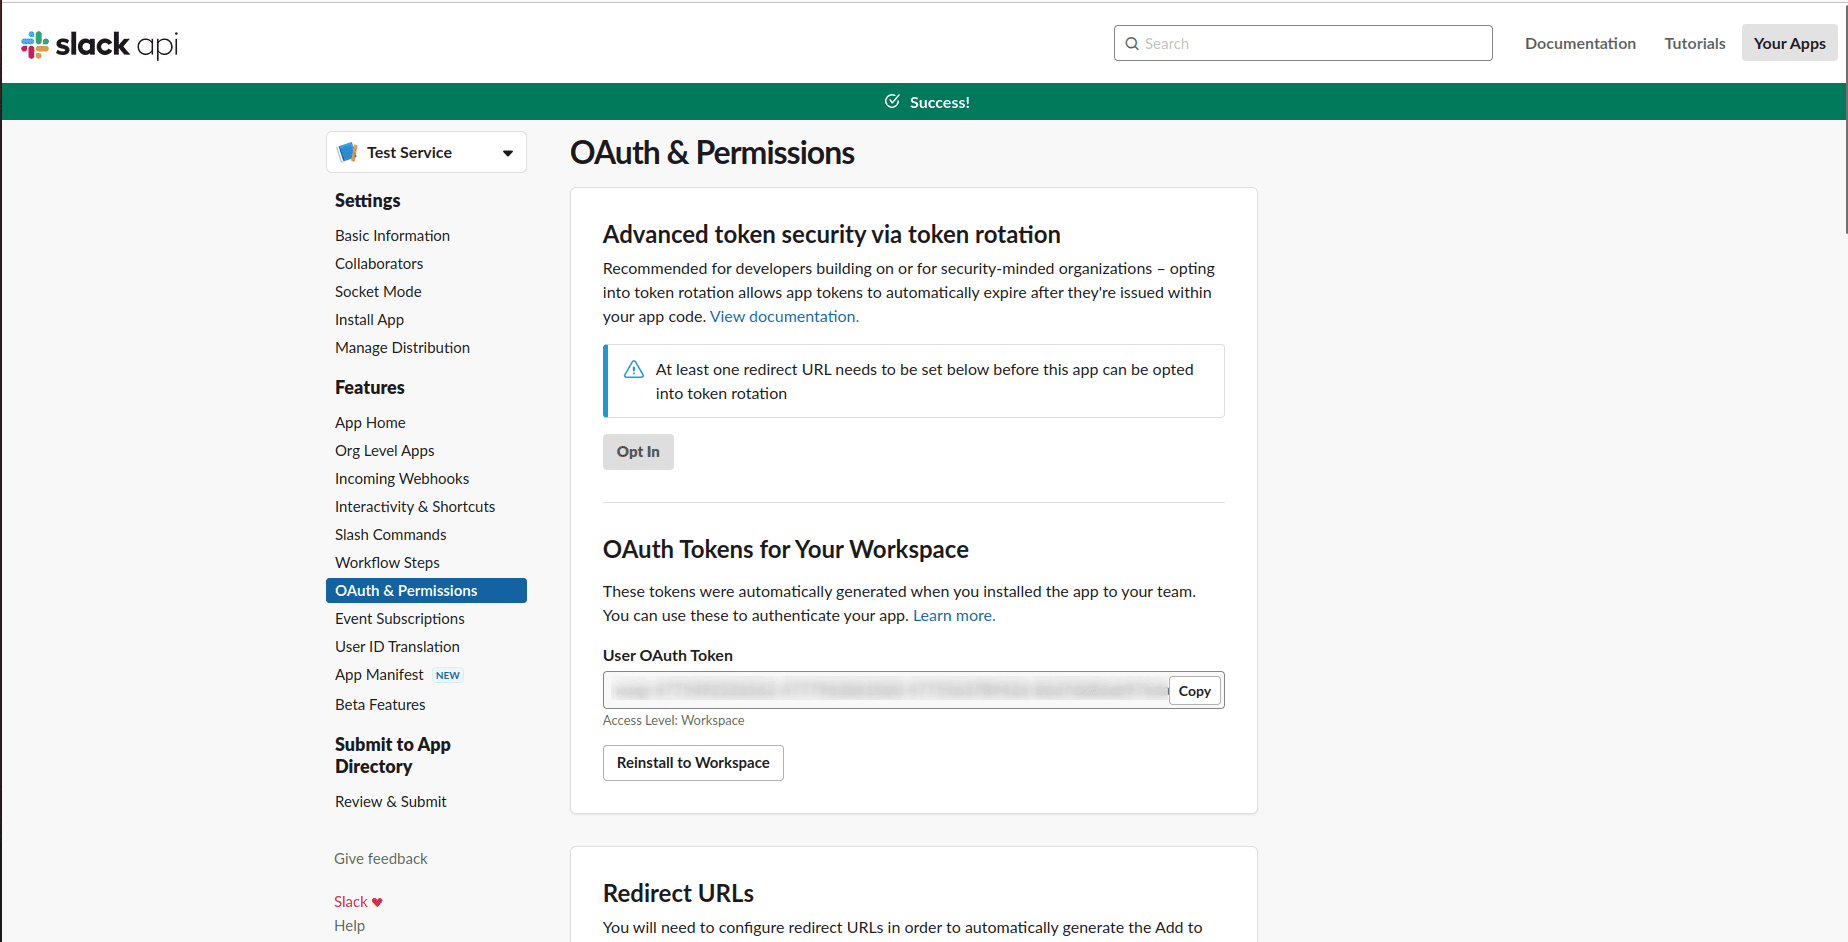Open App Manifest page
1848x942 pixels.
coord(379,675)
